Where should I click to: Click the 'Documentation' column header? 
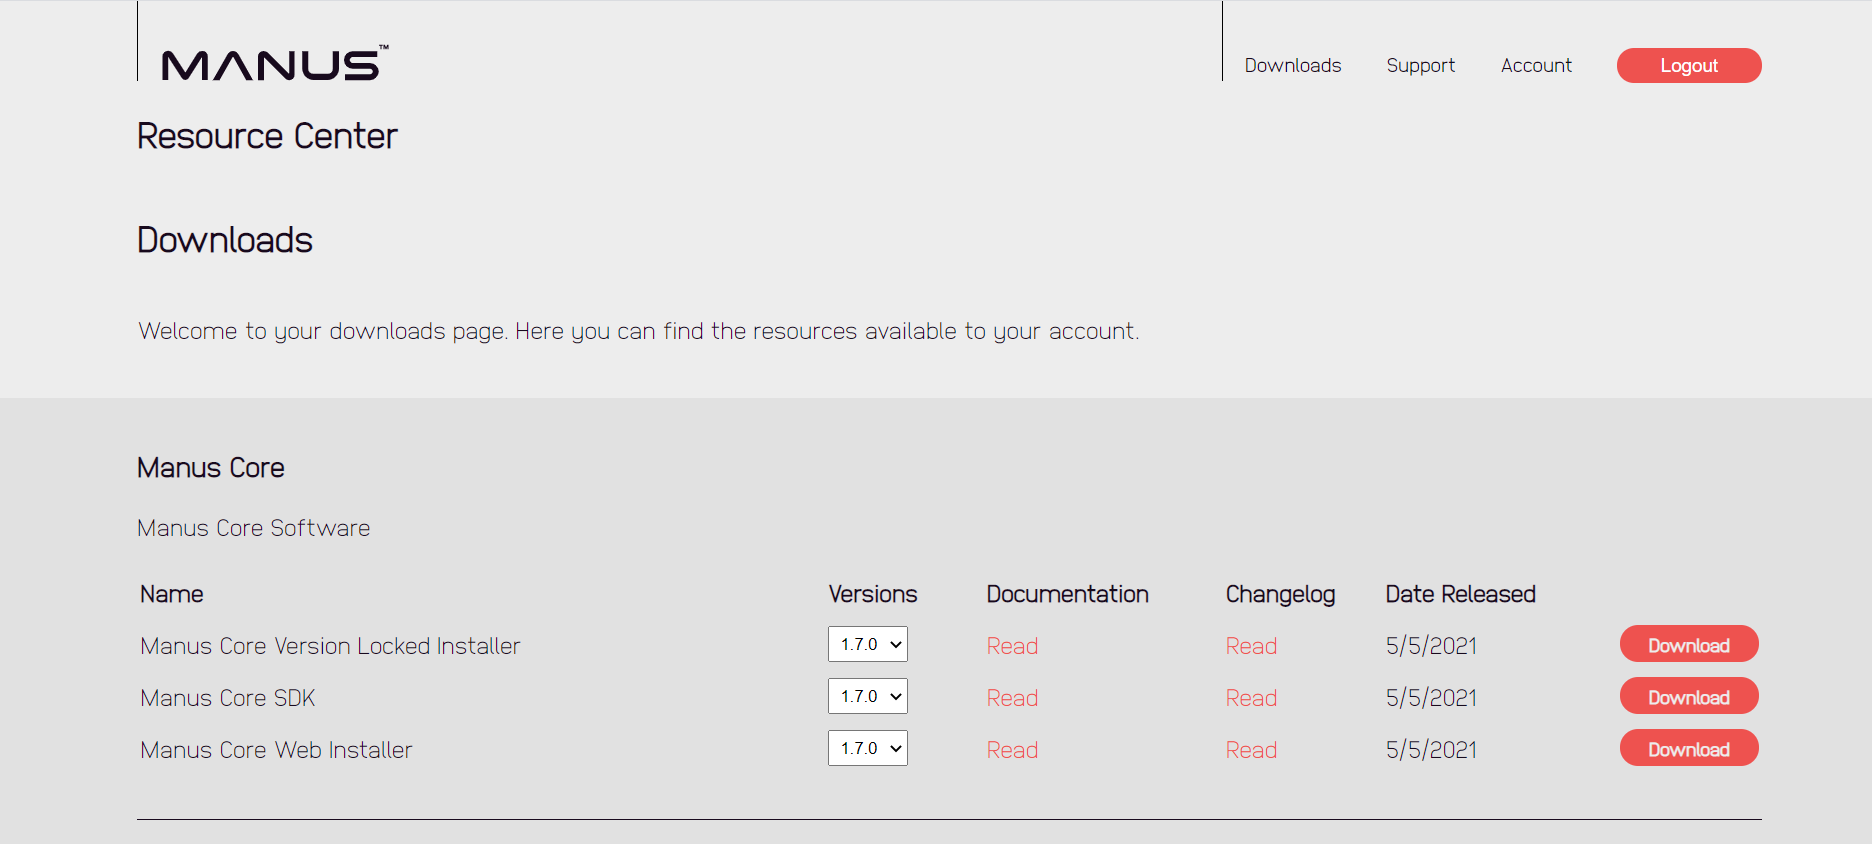(1067, 594)
